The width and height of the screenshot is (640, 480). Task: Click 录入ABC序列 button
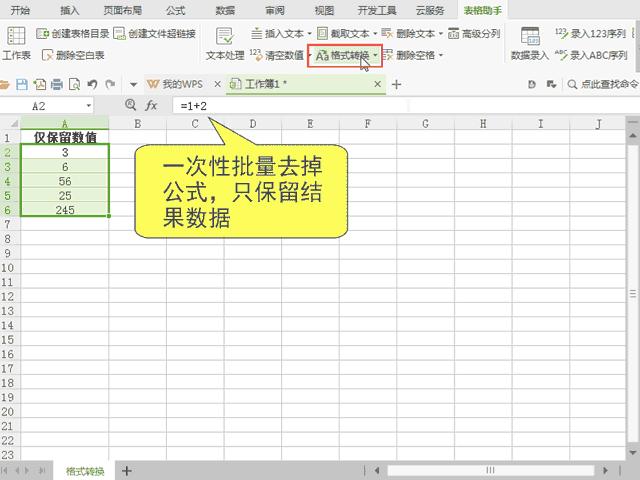(591, 55)
